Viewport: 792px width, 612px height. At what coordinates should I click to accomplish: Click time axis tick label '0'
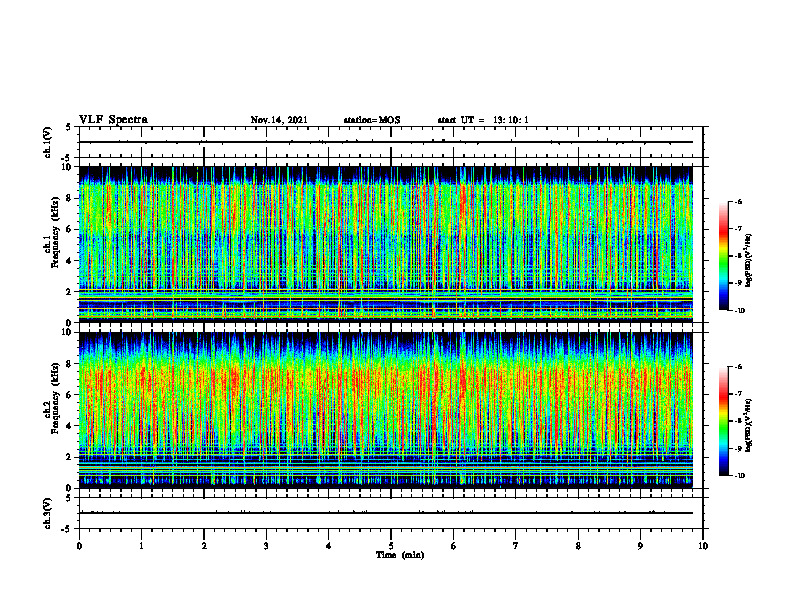click(x=79, y=546)
